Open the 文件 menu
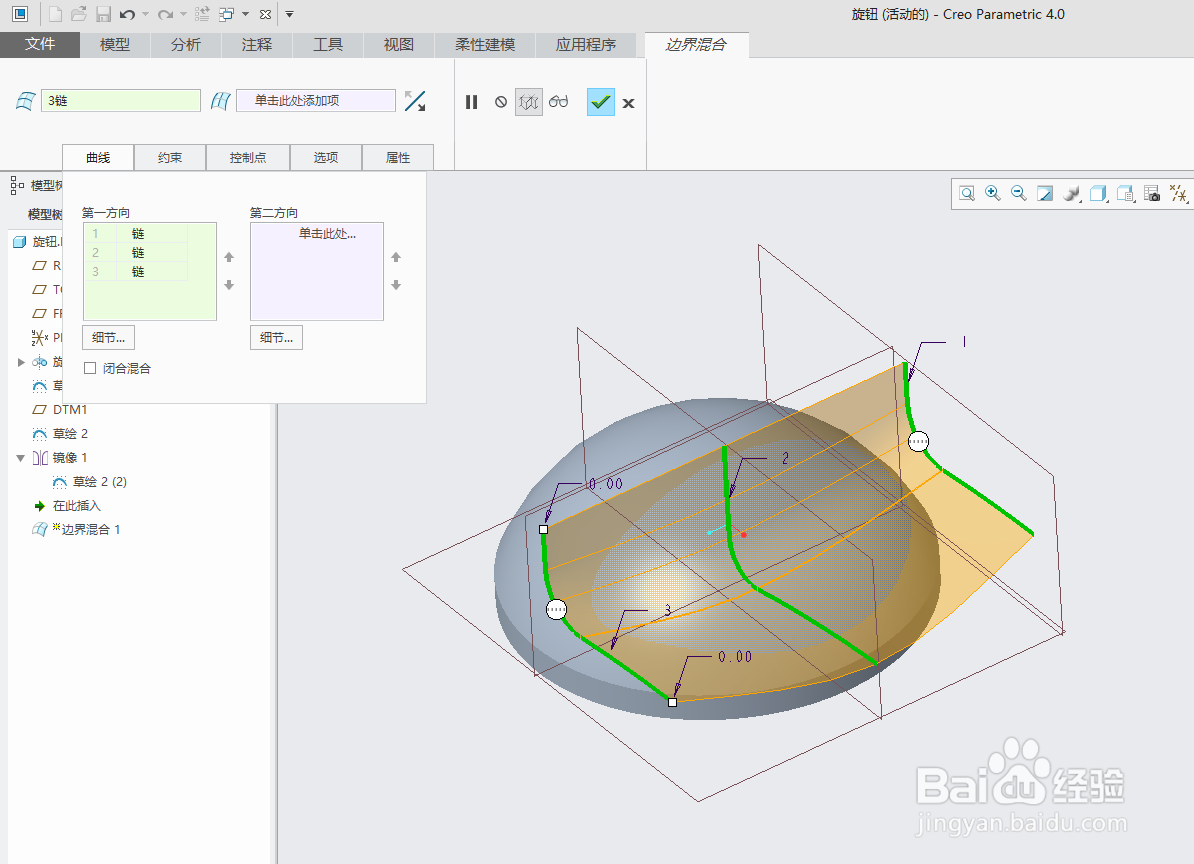Viewport: 1194px width, 864px height. click(40, 44)
